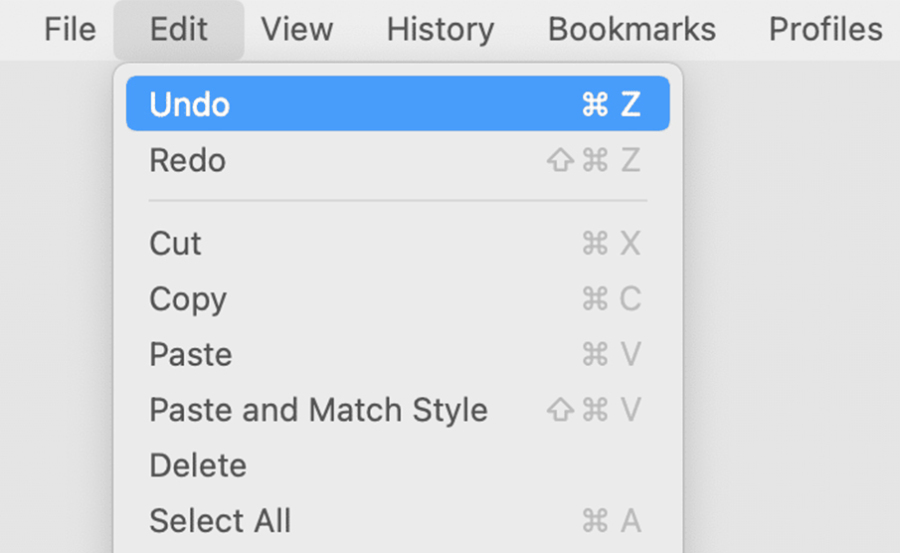The image size is (900, 553).
Task: Select the Cut menu entry
Action: tap(398, 243)
